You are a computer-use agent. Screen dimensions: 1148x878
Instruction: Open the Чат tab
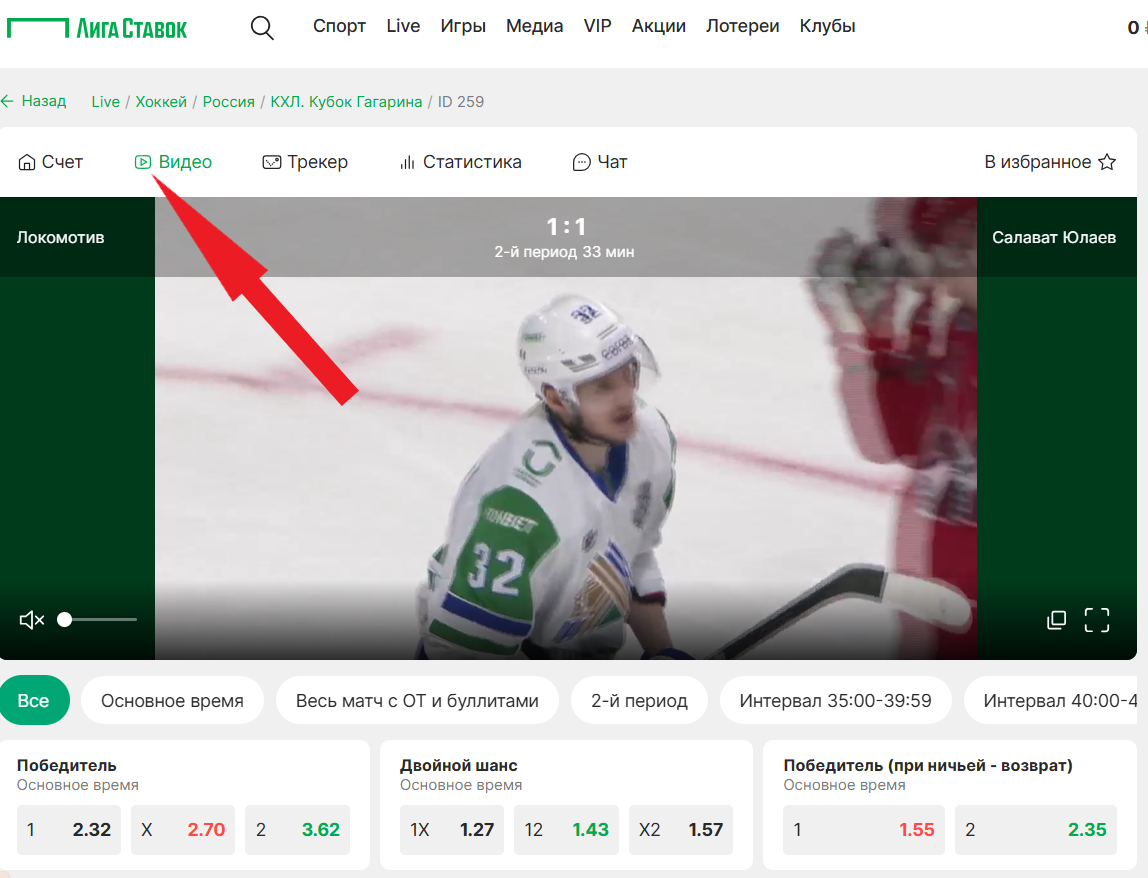pos(600,162)
